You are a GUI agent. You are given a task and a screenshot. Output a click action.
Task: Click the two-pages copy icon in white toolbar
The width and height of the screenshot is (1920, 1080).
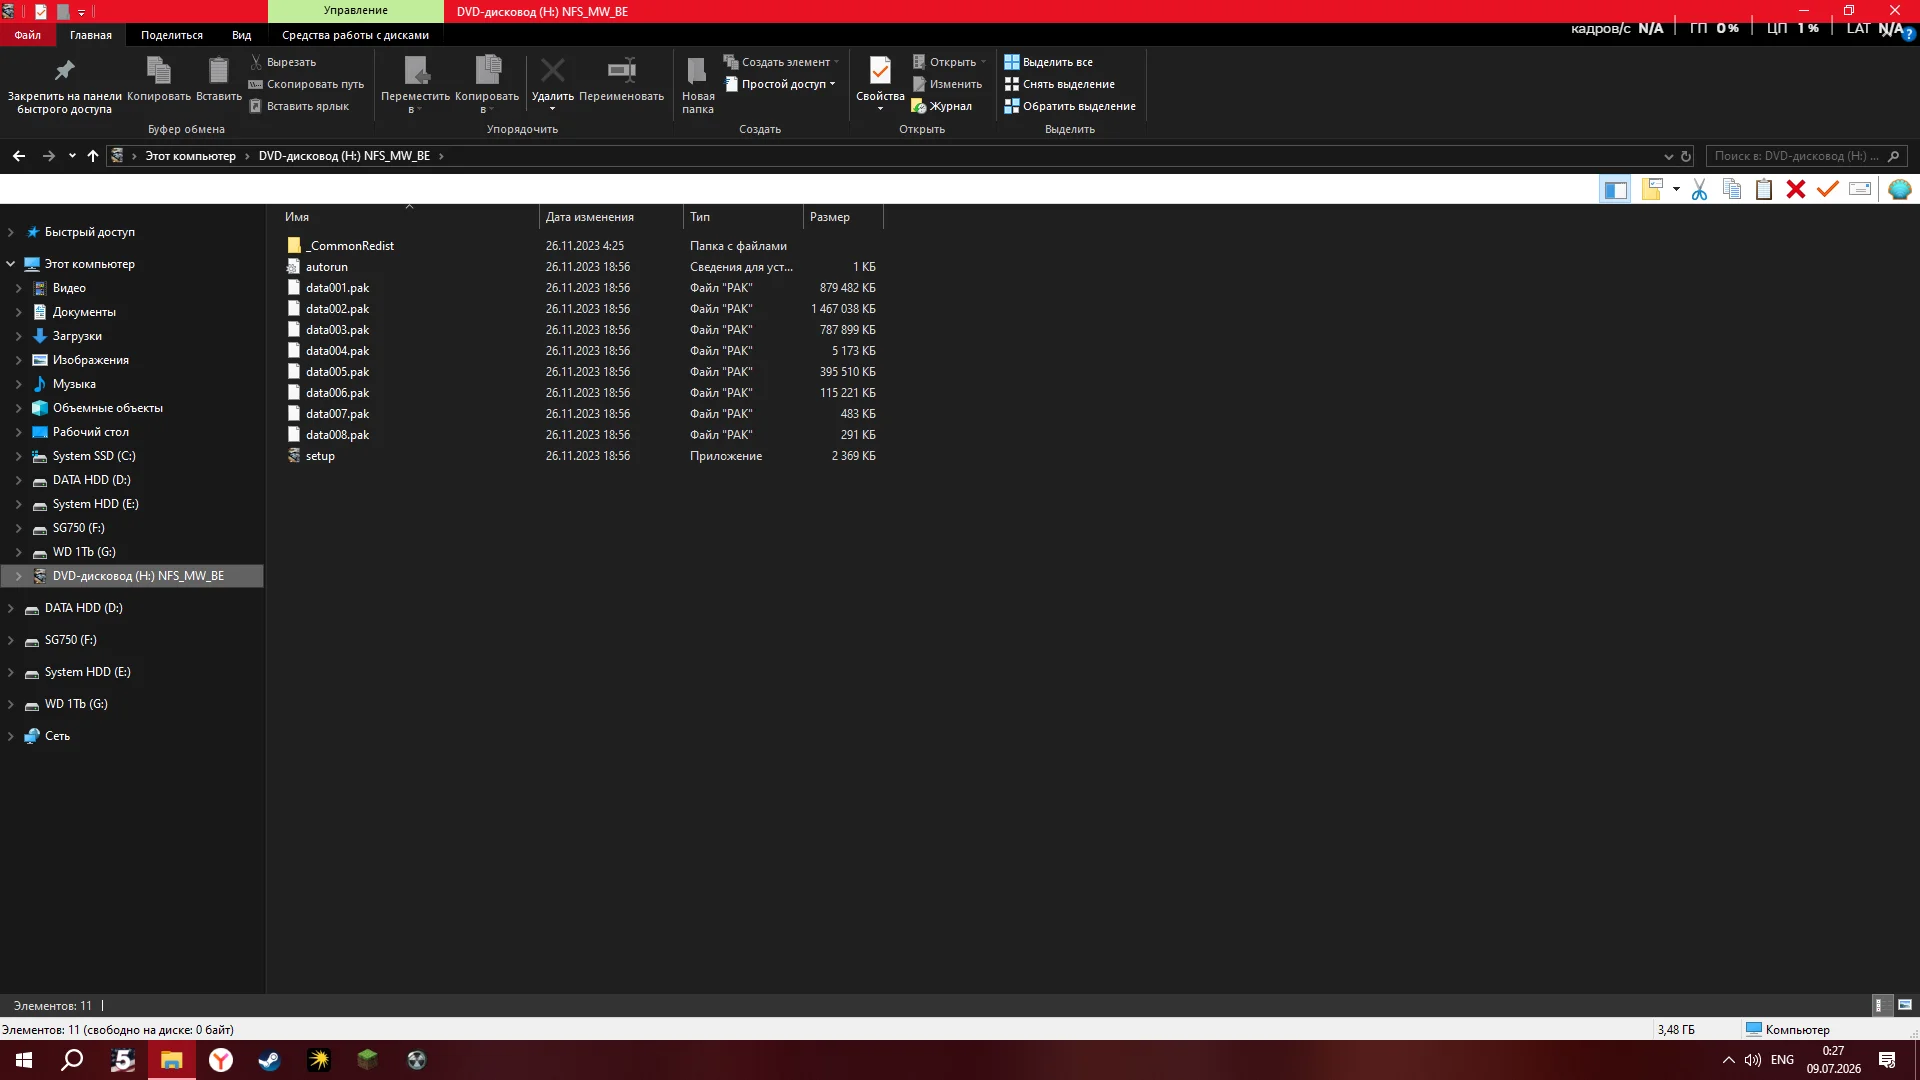point(1732,189)
